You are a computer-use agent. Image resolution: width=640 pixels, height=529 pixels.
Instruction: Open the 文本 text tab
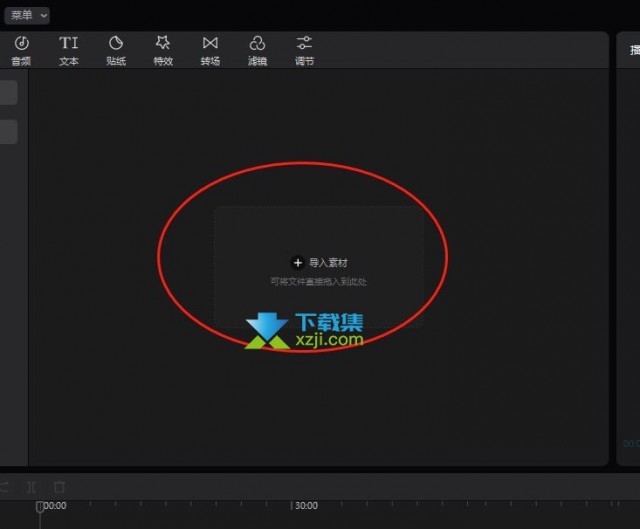[69, 51]
